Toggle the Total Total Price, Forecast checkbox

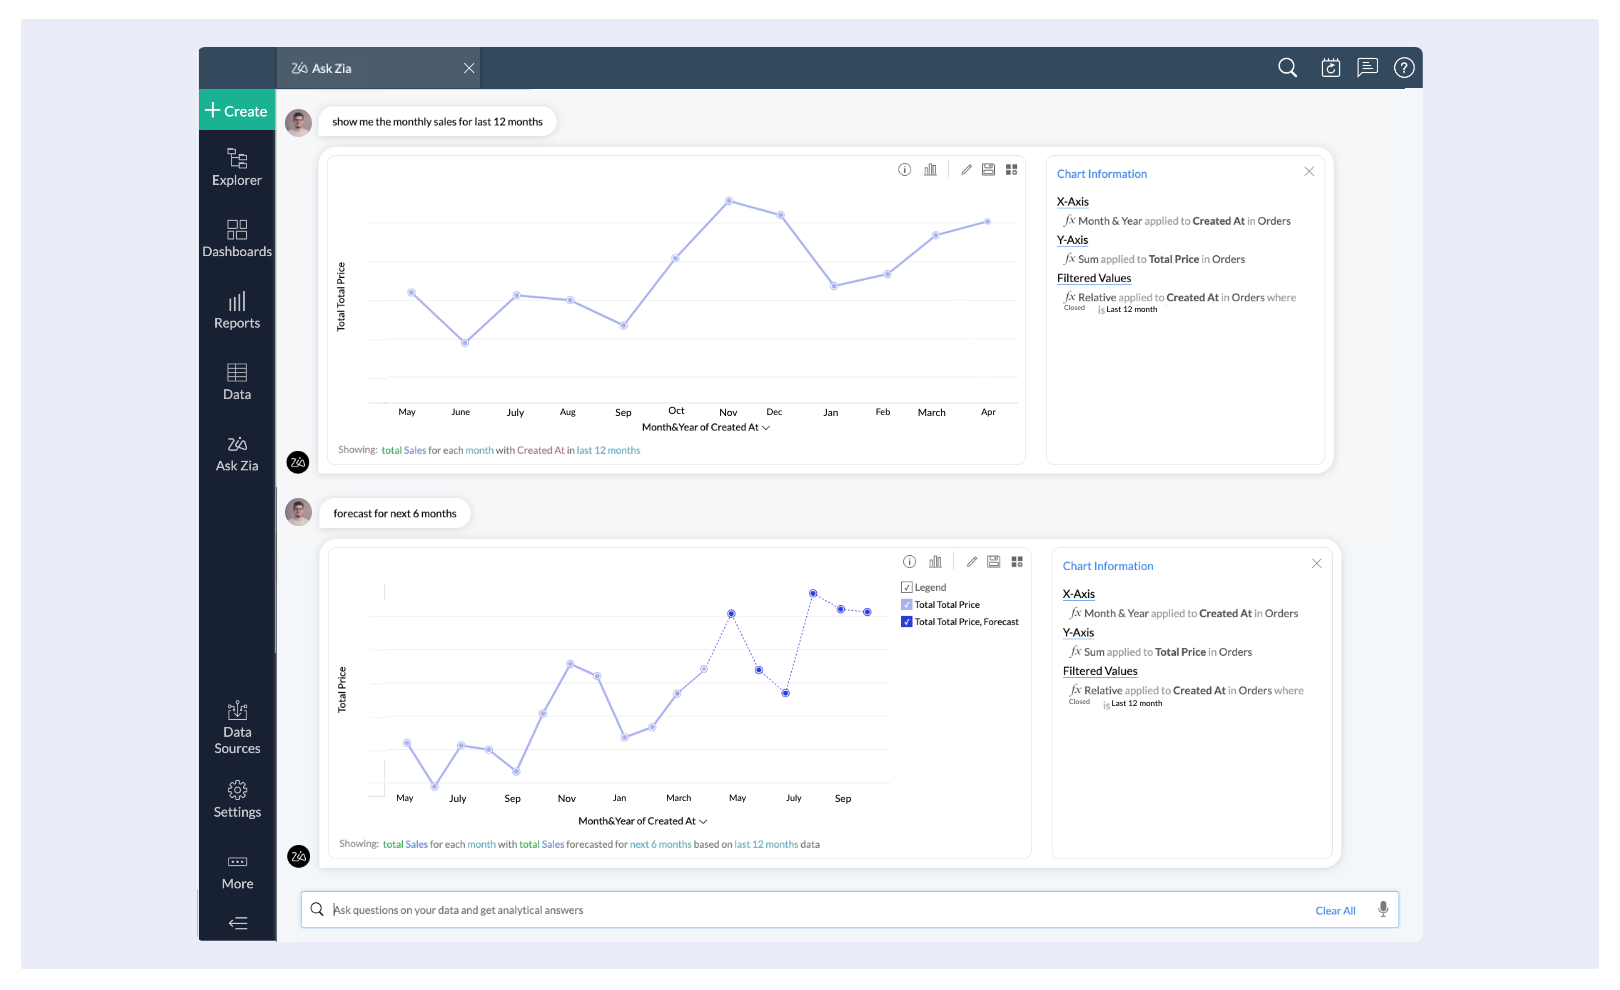click(907, 622)
